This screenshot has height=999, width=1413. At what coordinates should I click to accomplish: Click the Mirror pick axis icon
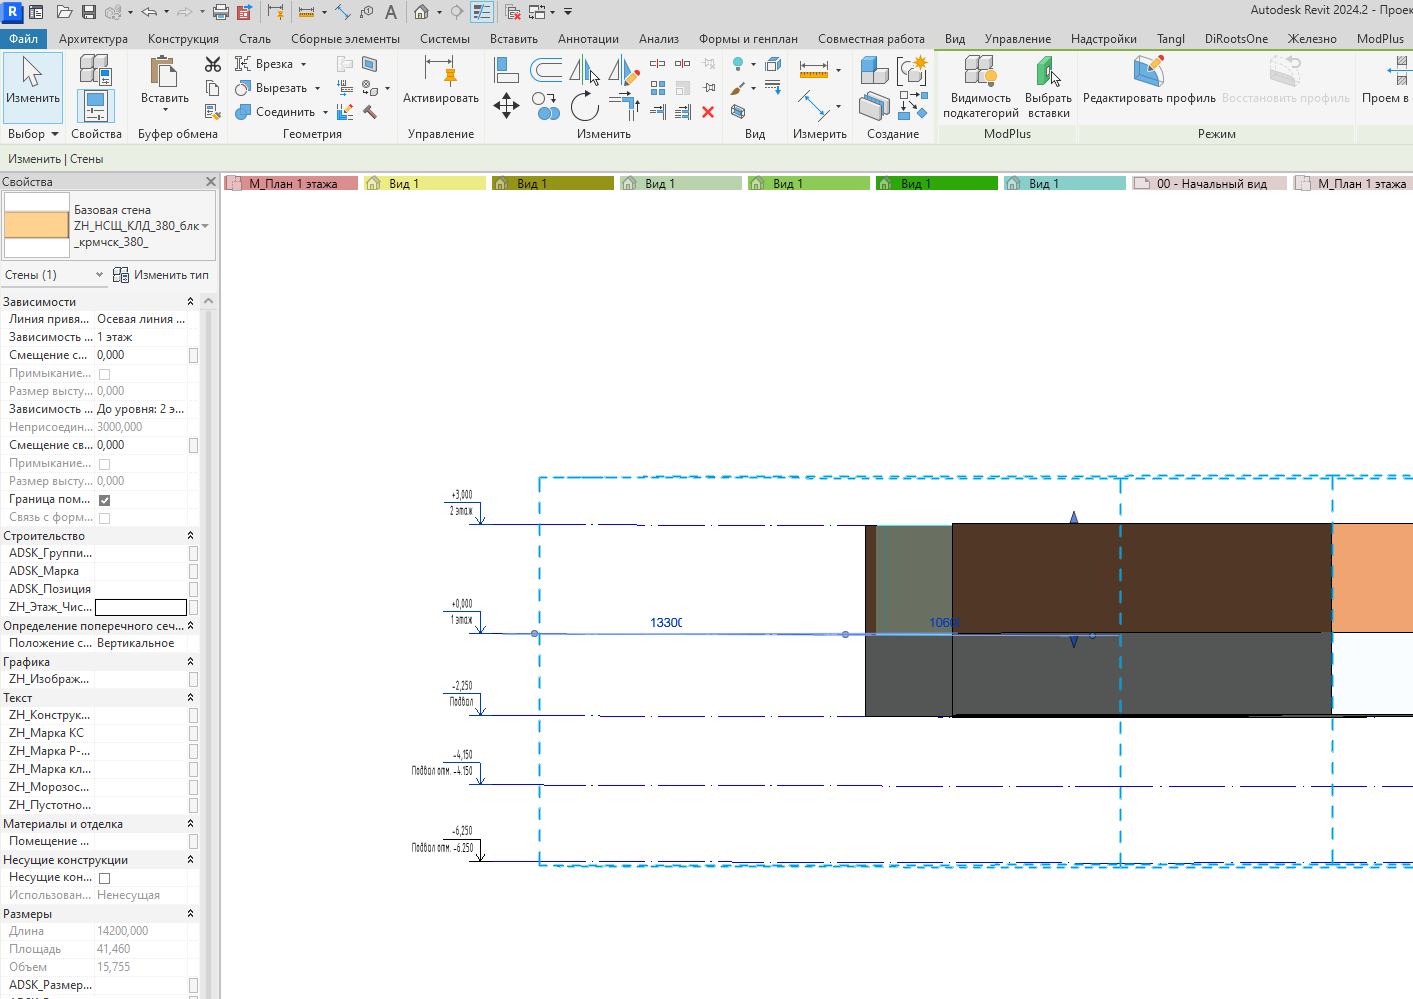[x=584, y=70]
